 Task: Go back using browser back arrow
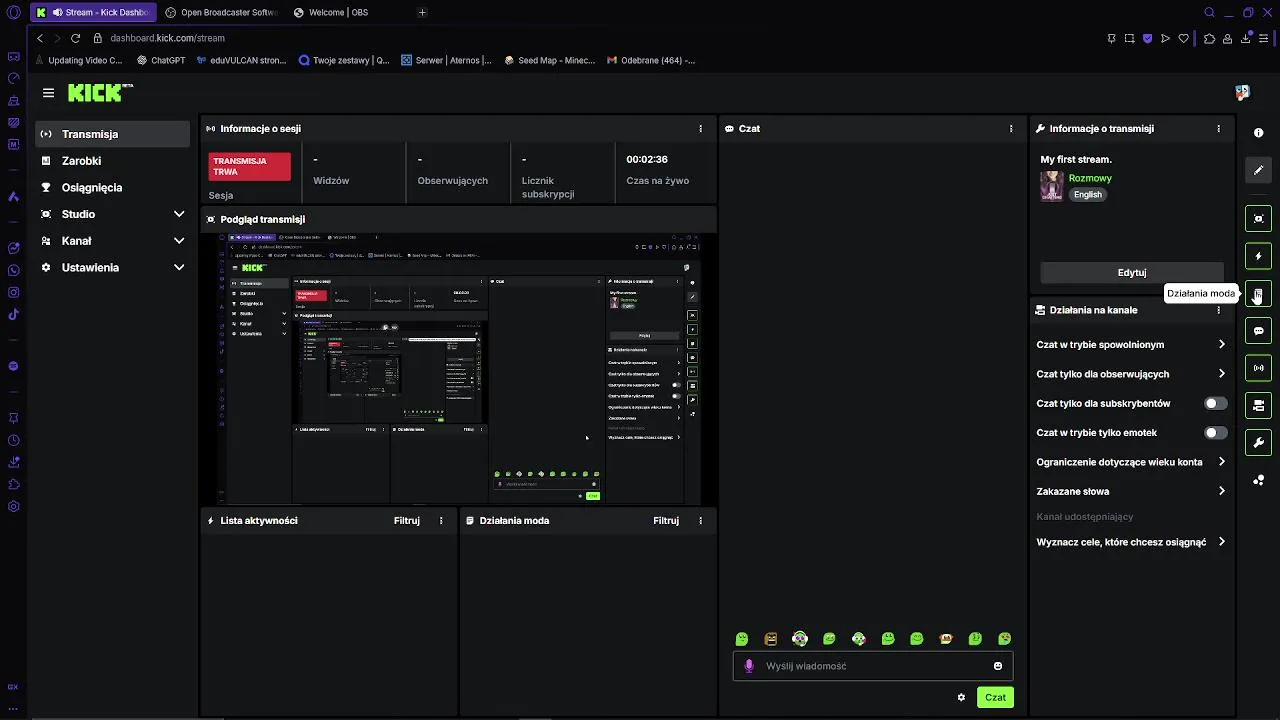(x=40, y=38)
